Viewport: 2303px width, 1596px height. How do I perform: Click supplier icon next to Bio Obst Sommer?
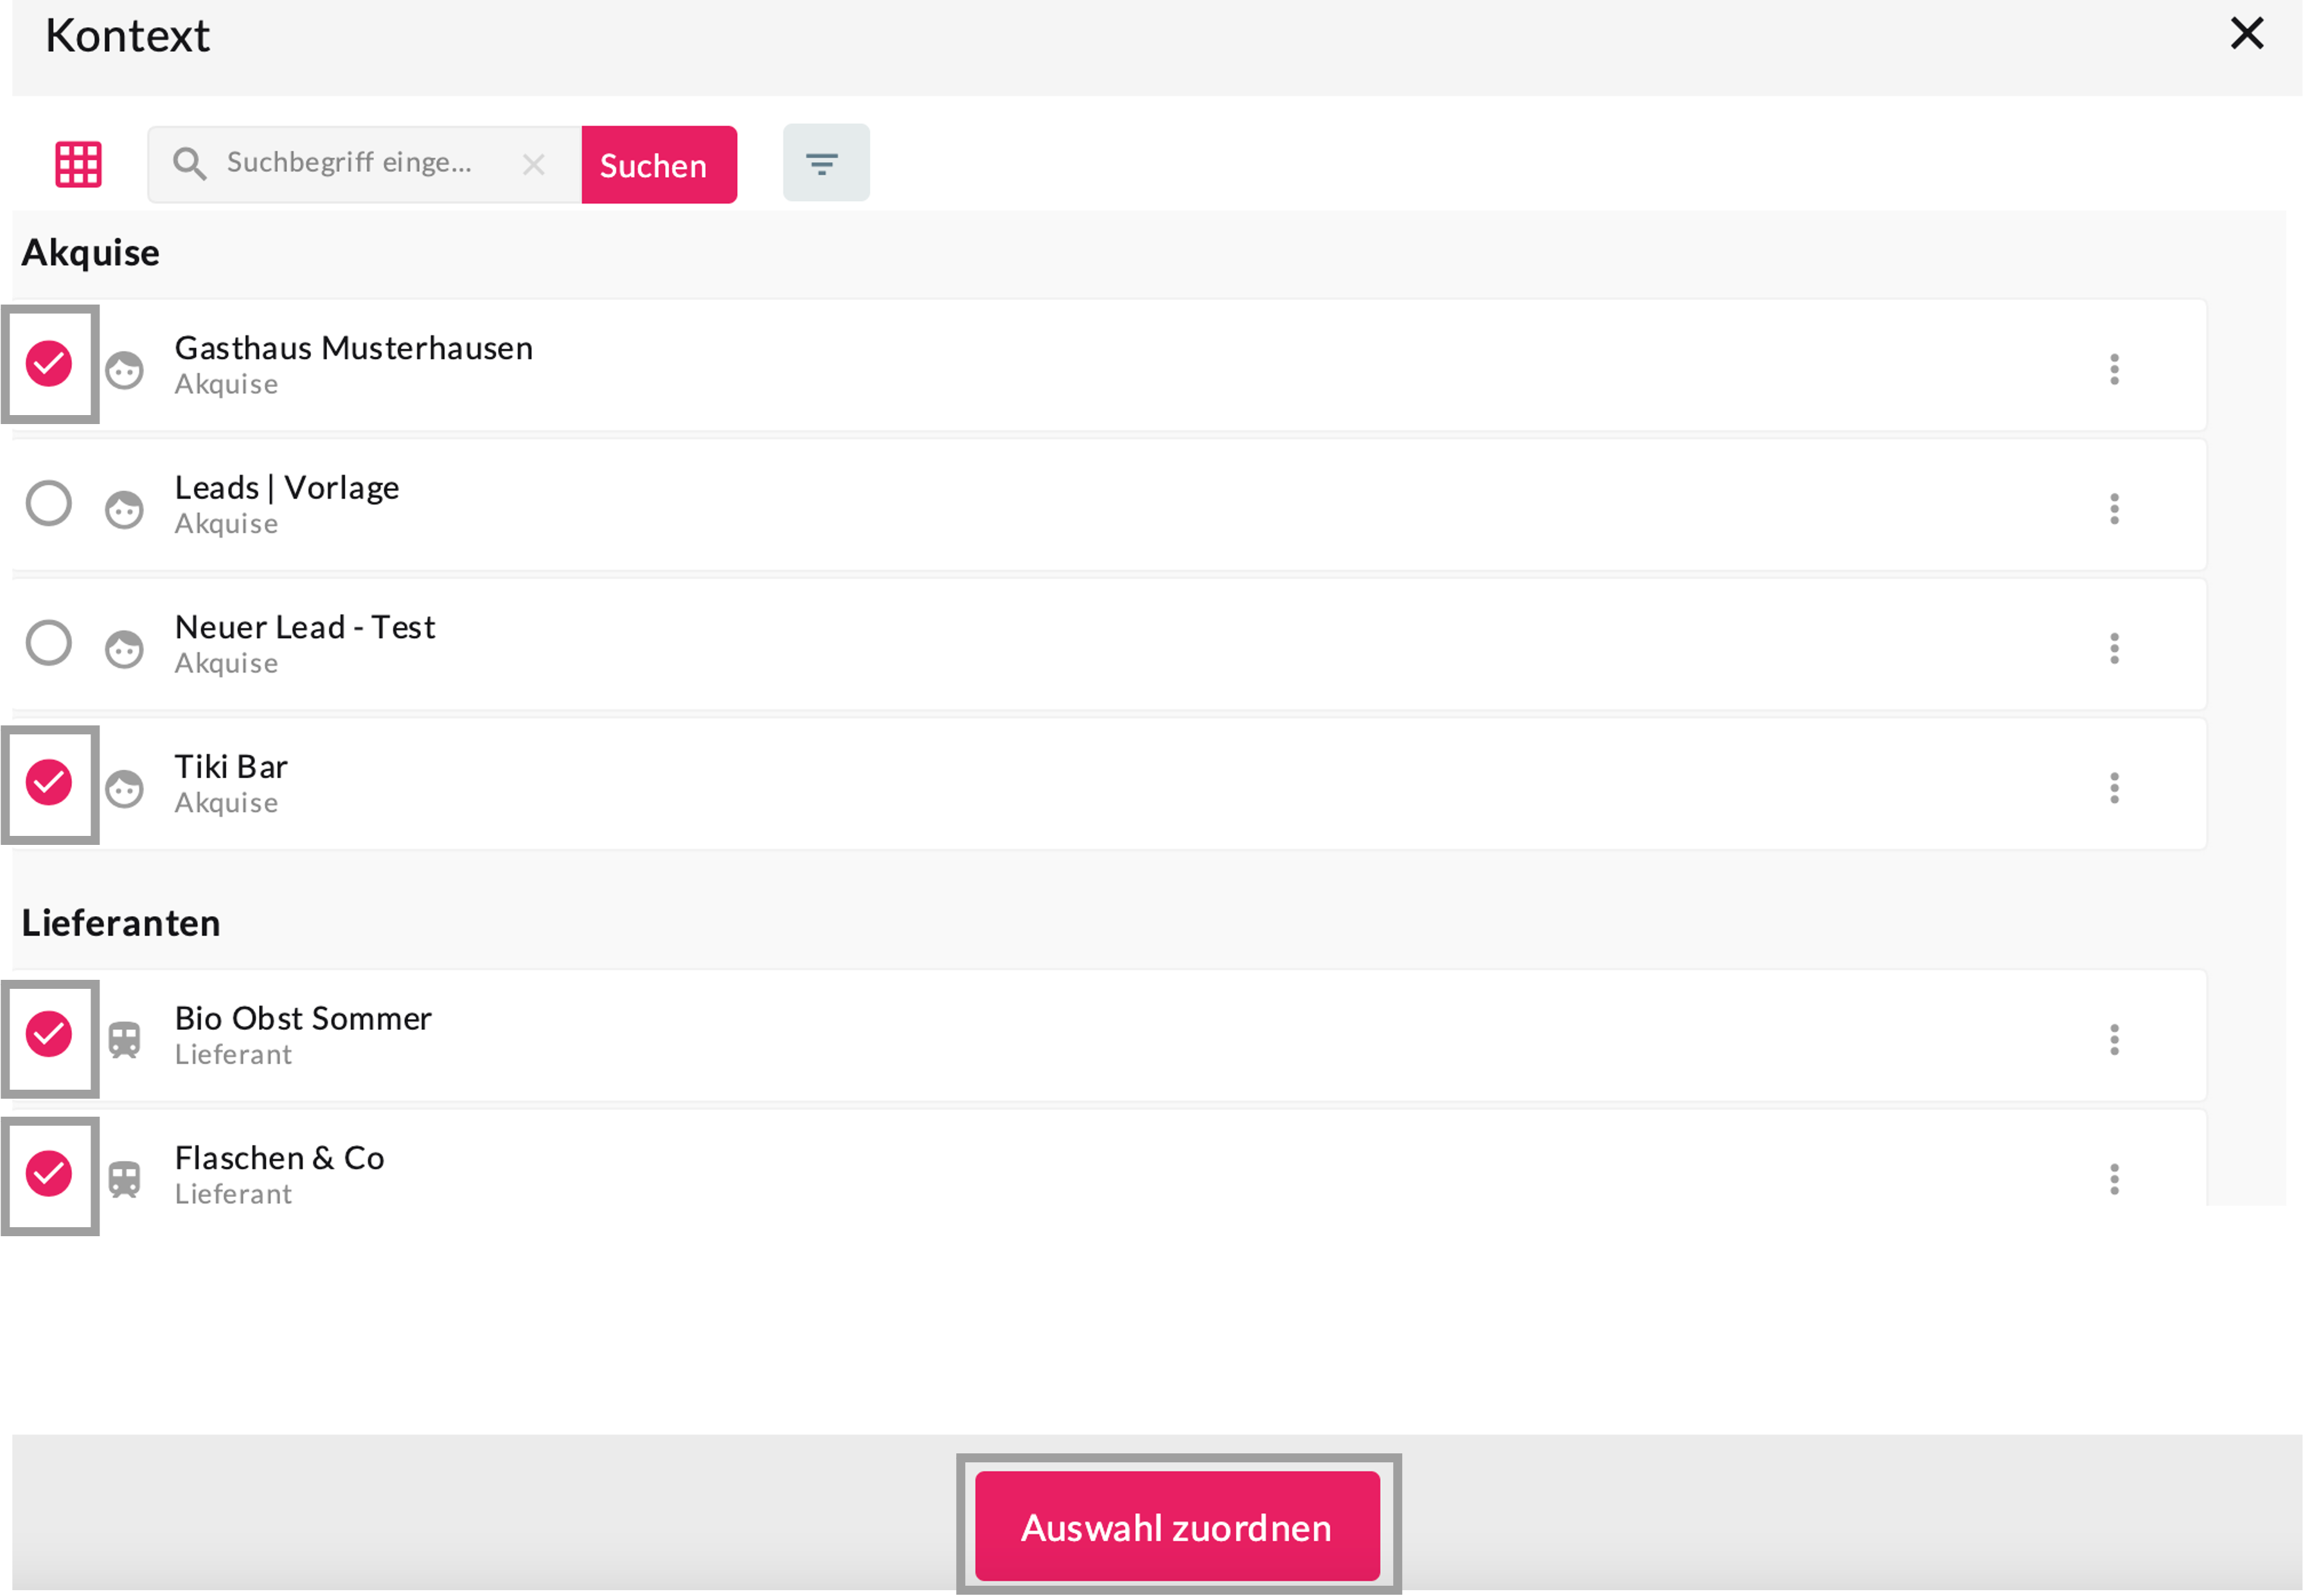[x=125, y=1039]
